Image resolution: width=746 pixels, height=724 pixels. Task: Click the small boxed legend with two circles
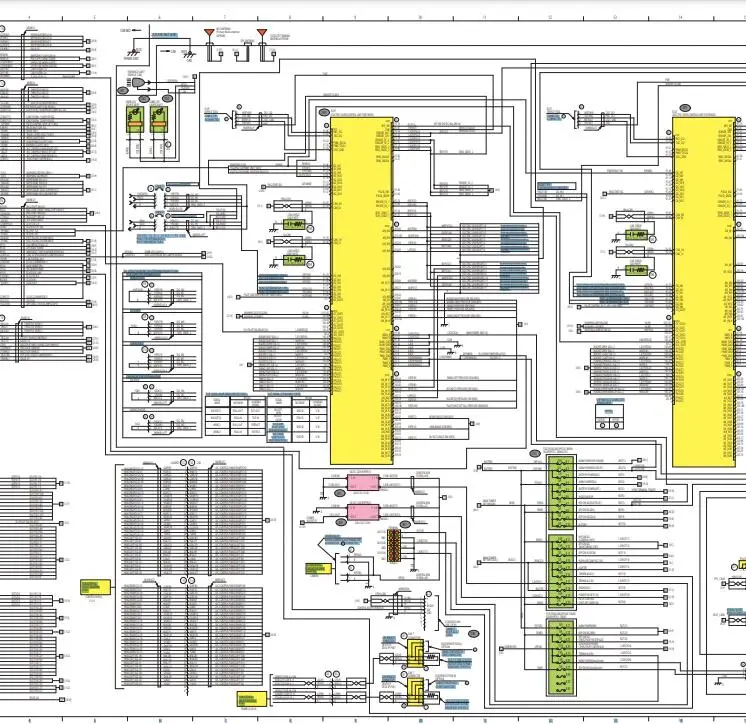[609, 416]
